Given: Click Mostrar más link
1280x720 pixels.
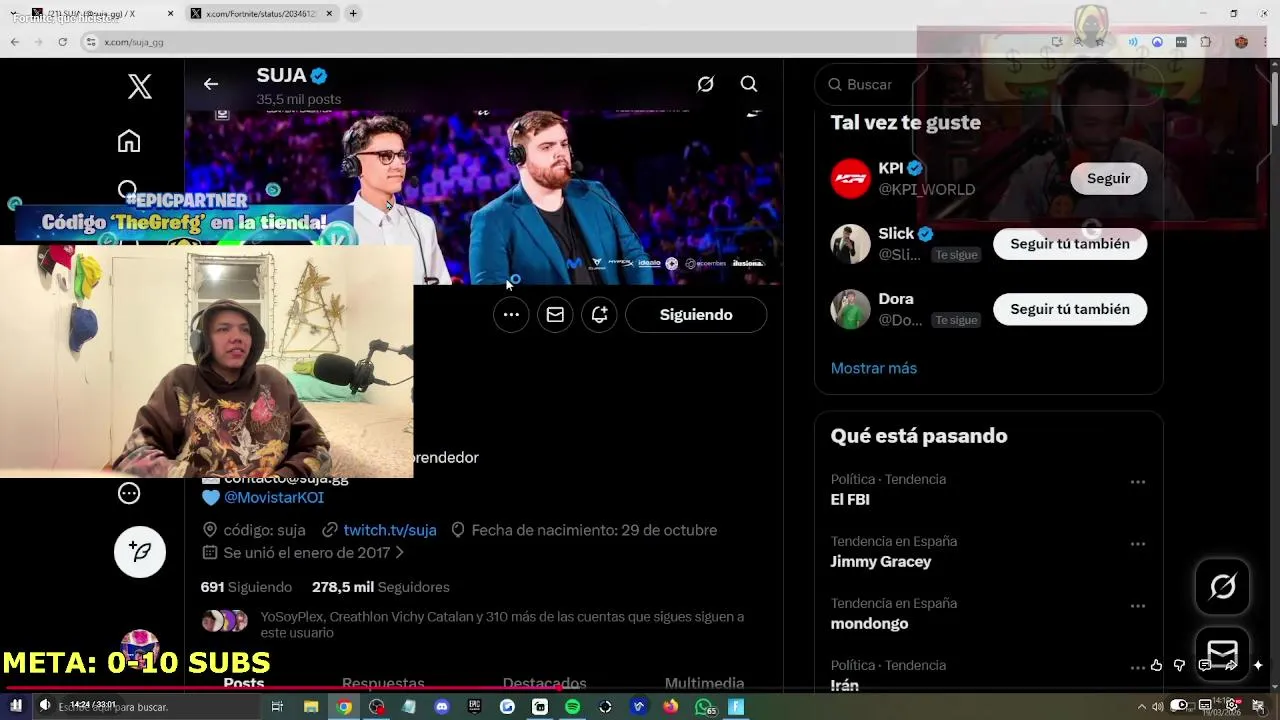Looking at the screenshot, I should 874,368.
